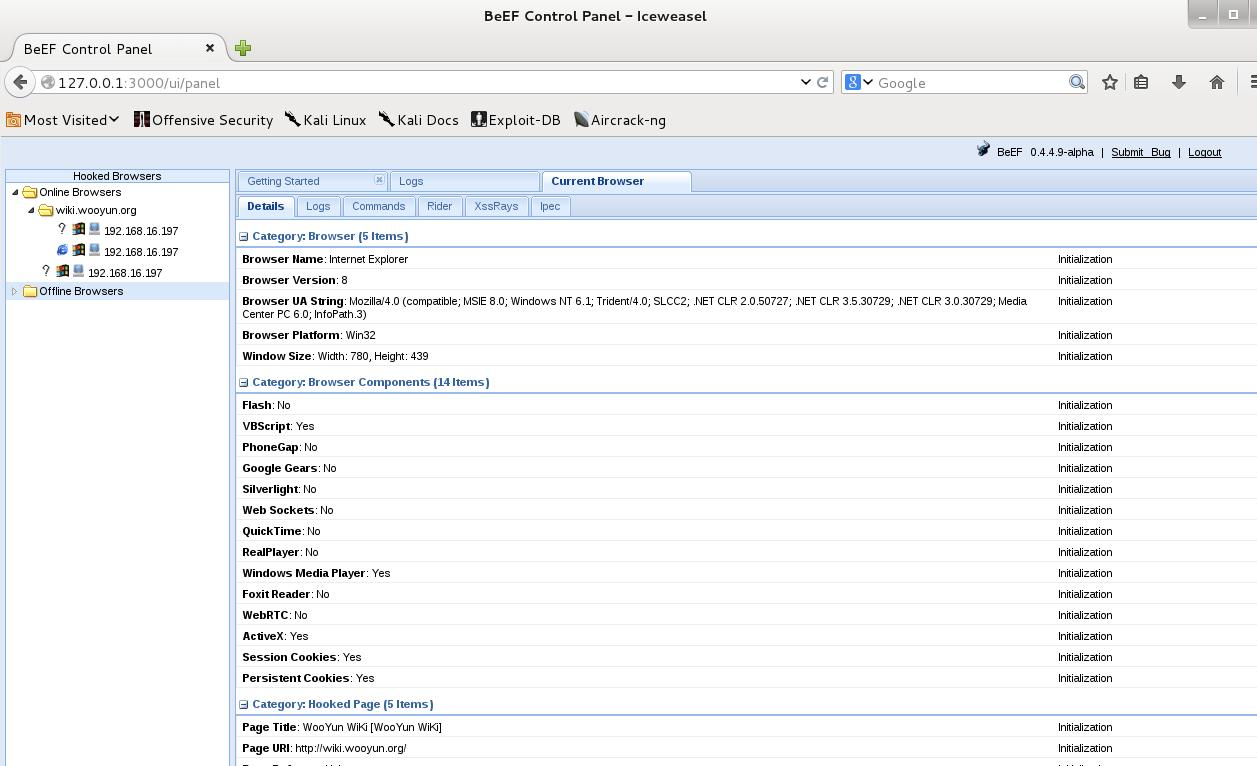The width and height of the screenshot is (1257, 766).
Task: Collapse the Category: Hooked Page section
Action: click(x=243, y=705)
